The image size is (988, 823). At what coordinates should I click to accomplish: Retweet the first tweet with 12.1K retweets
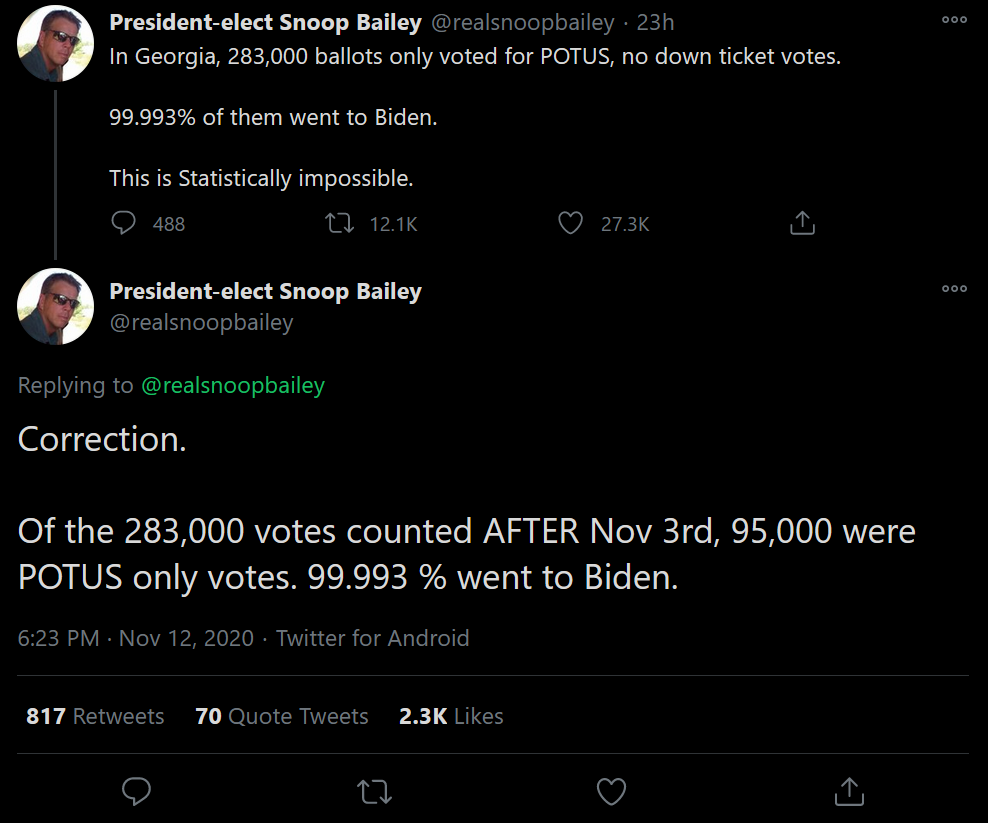(x=340, y=223)
